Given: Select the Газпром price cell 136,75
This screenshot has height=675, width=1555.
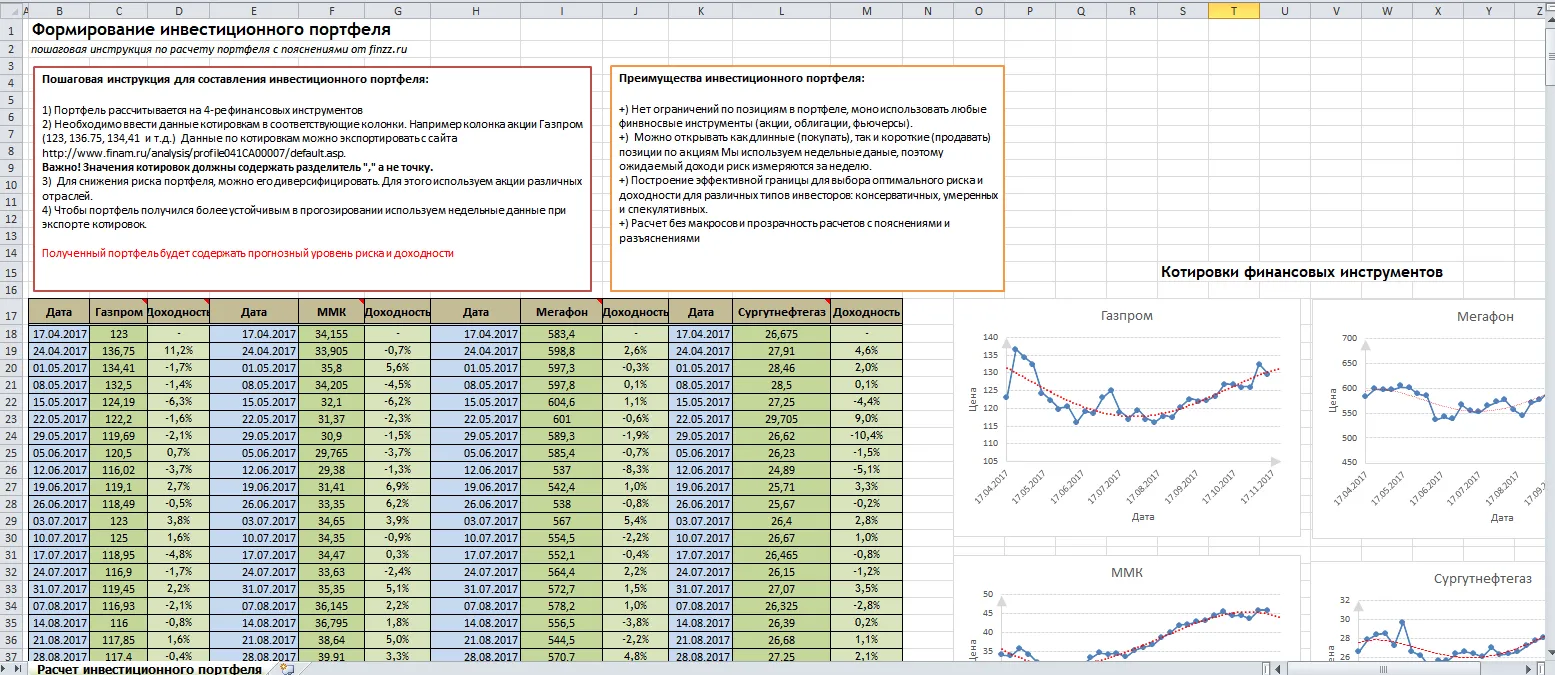Looking at the screenshot, I should (x=118, y=351).
